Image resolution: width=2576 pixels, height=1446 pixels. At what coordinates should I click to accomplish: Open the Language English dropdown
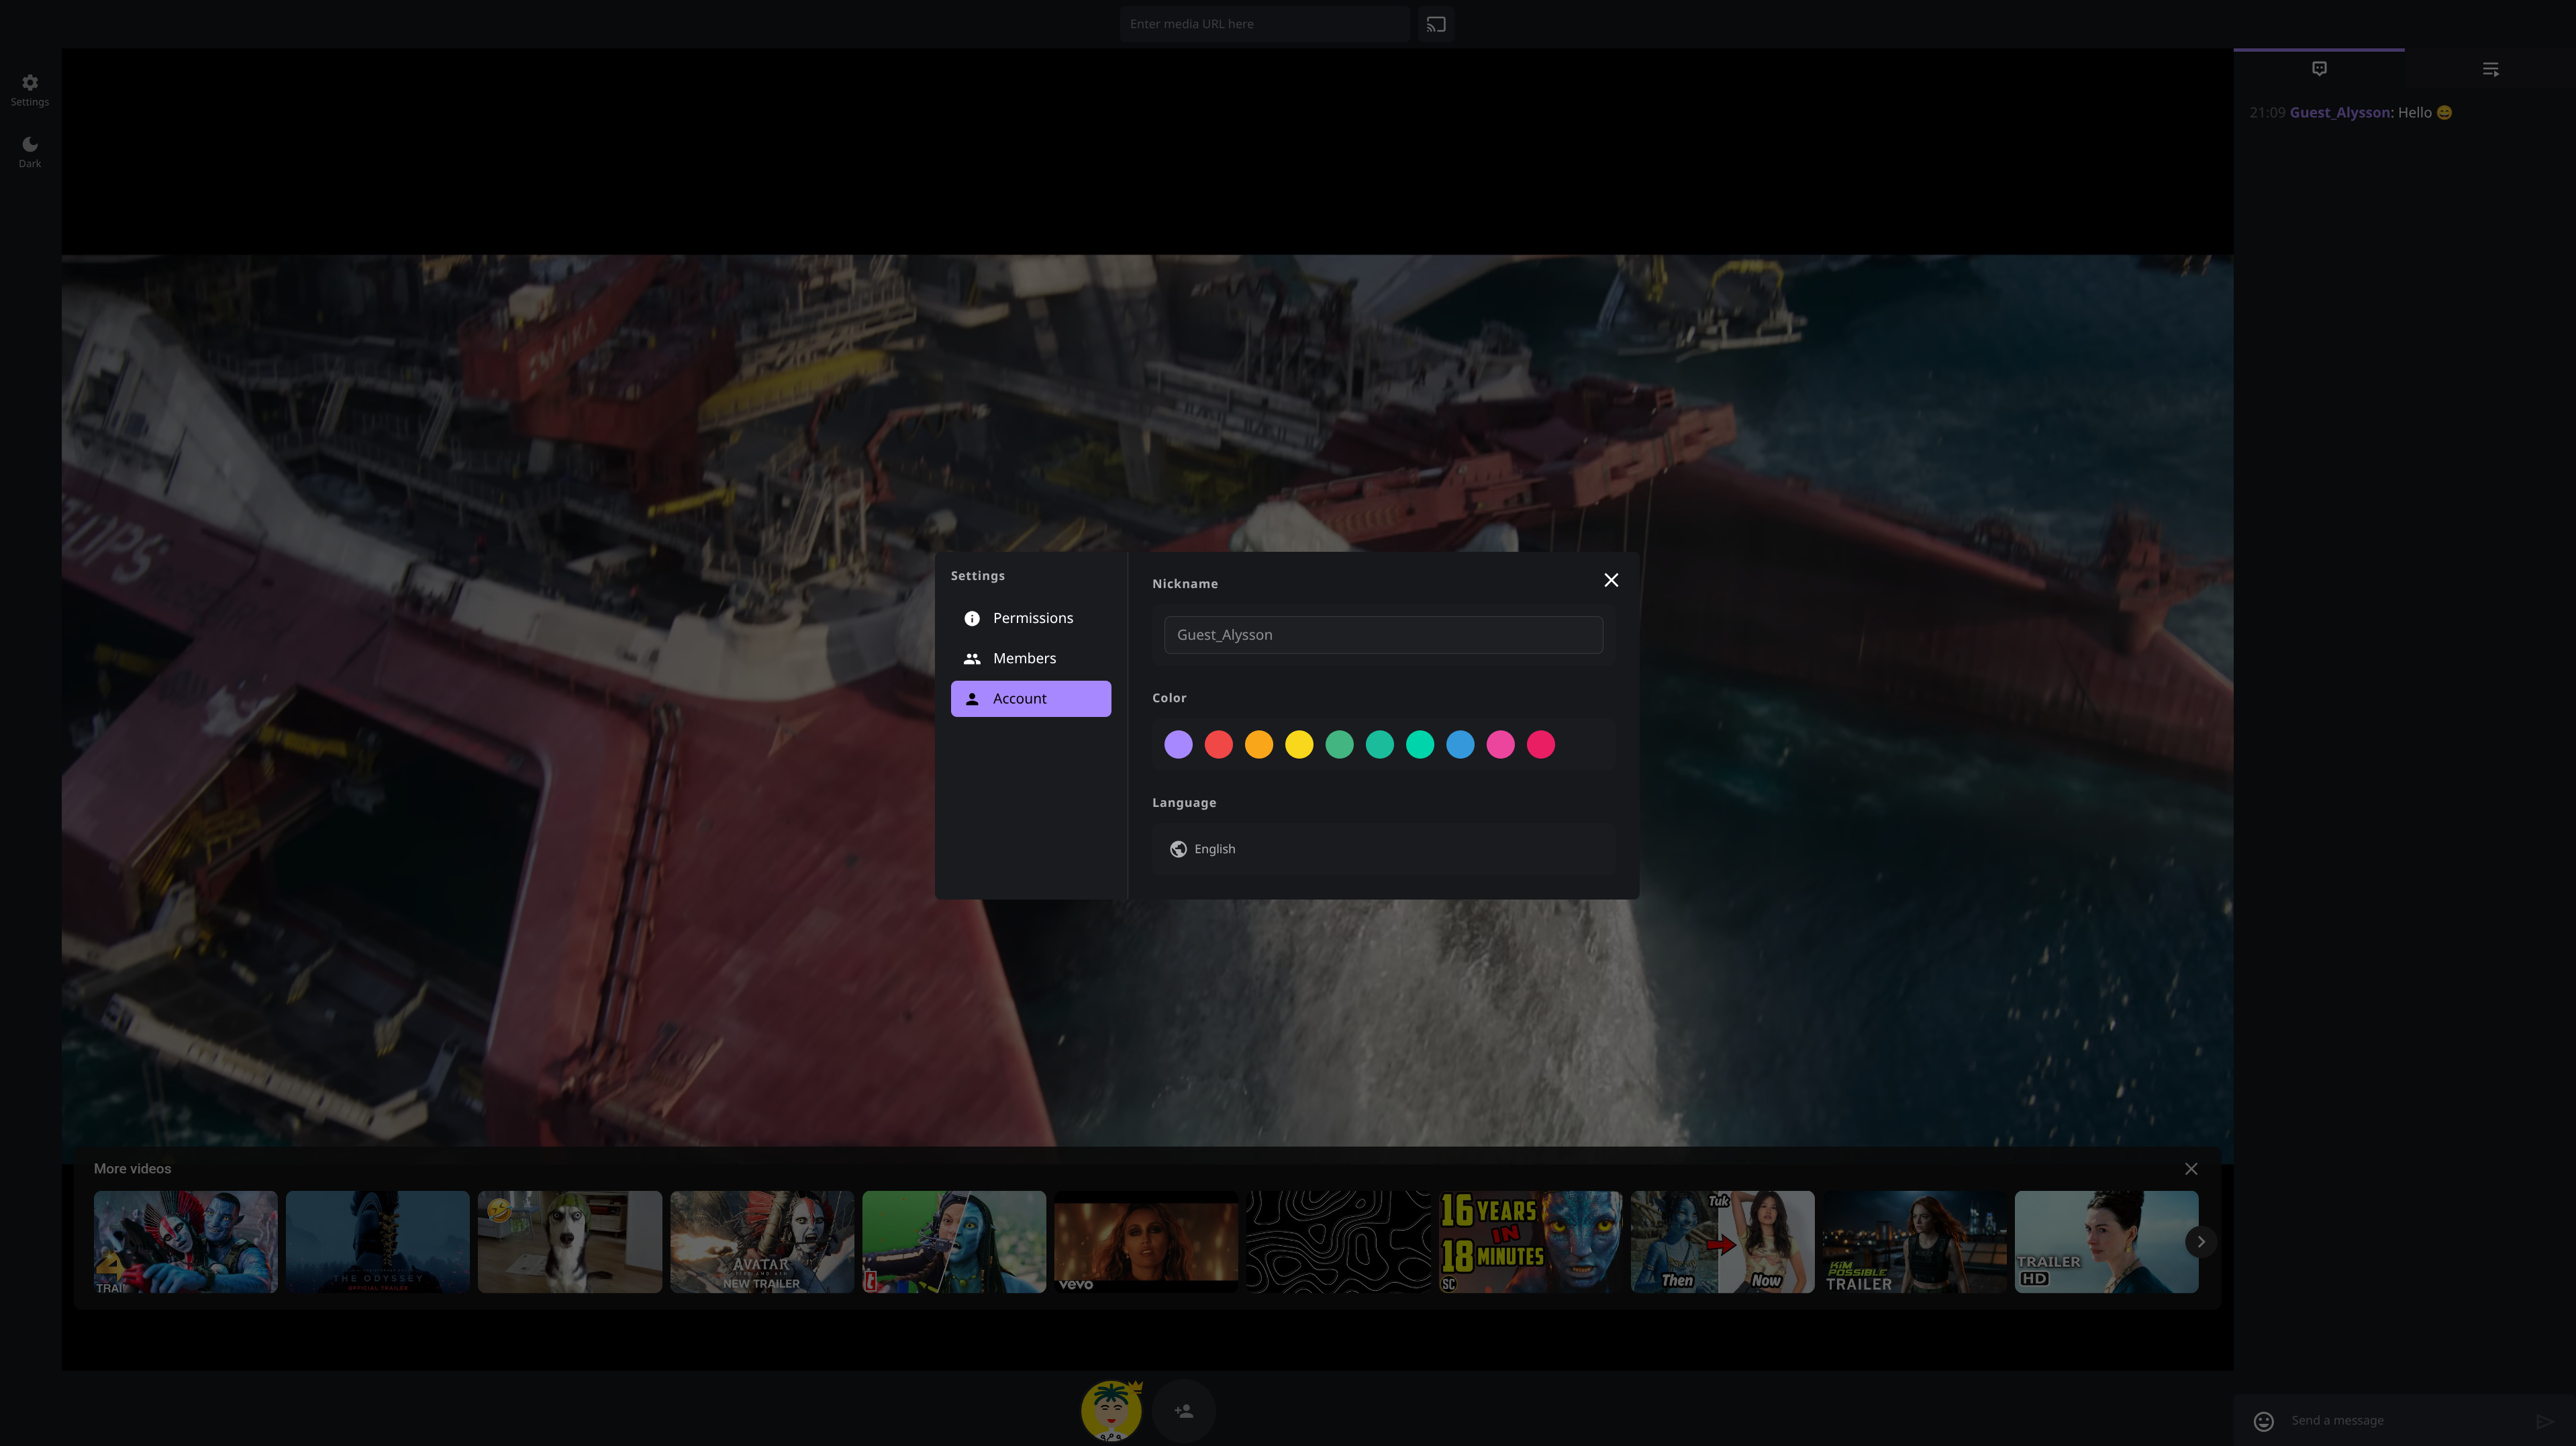pyautogui.click(x=1383, y=849)
